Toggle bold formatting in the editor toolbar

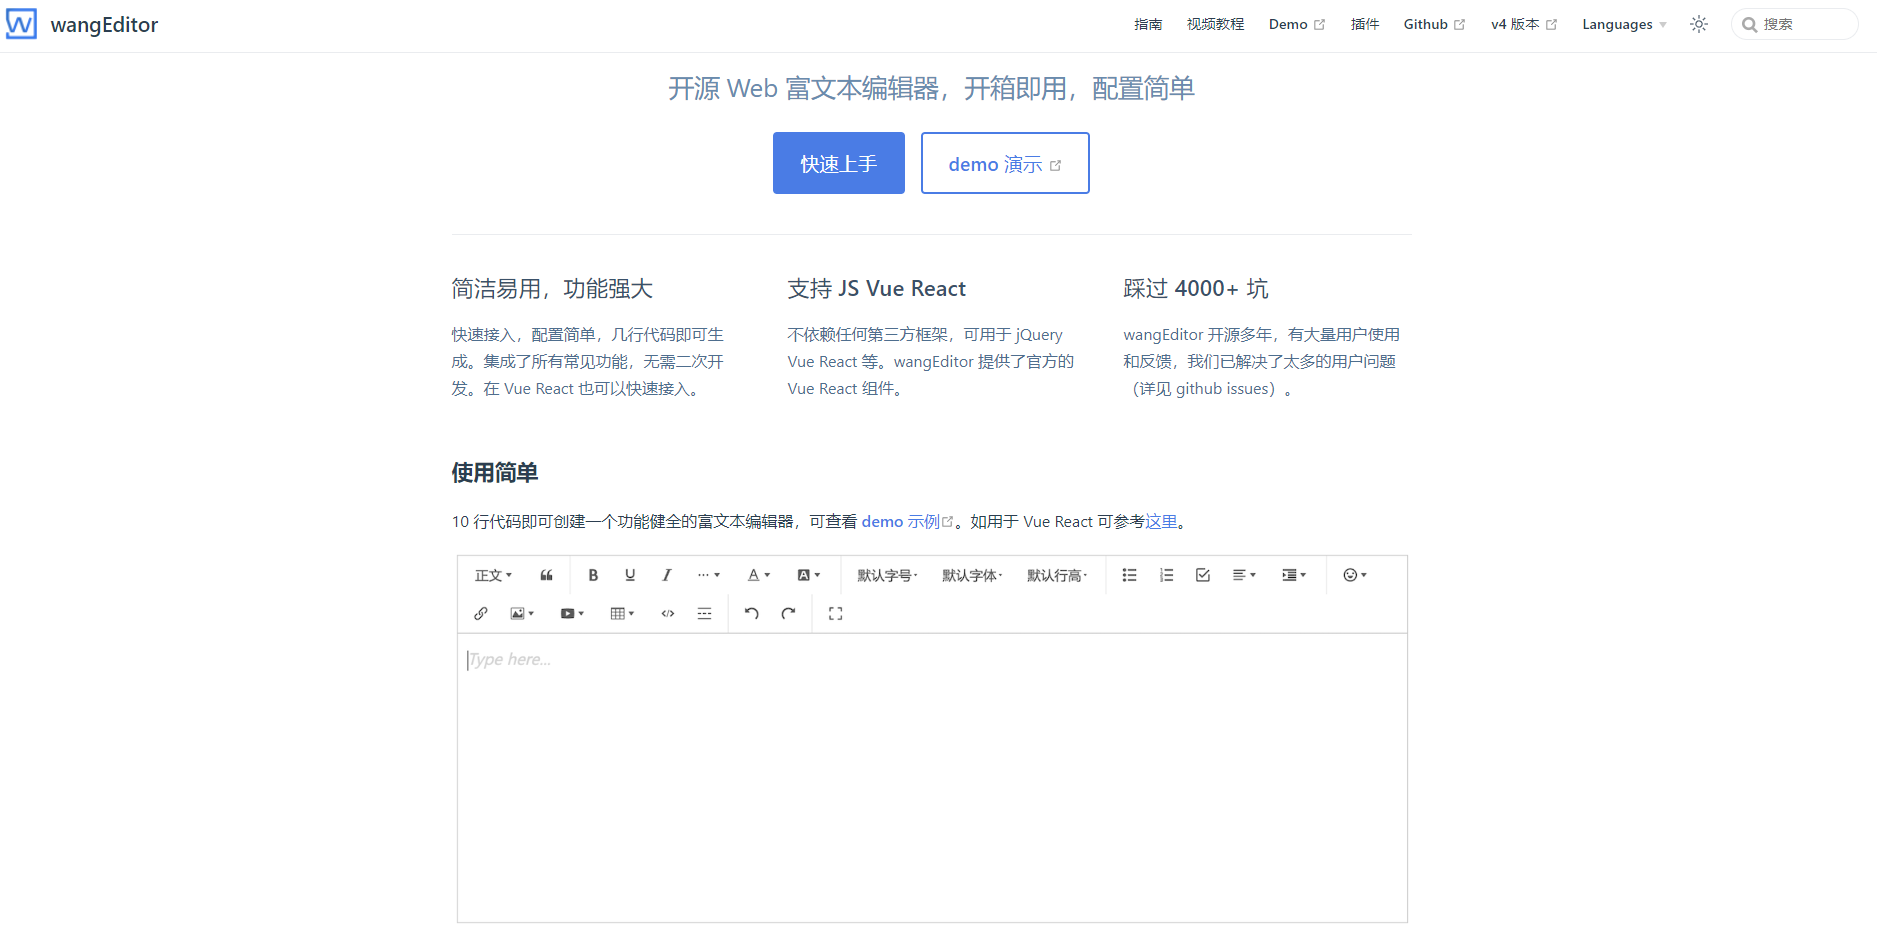pos(593,575)
